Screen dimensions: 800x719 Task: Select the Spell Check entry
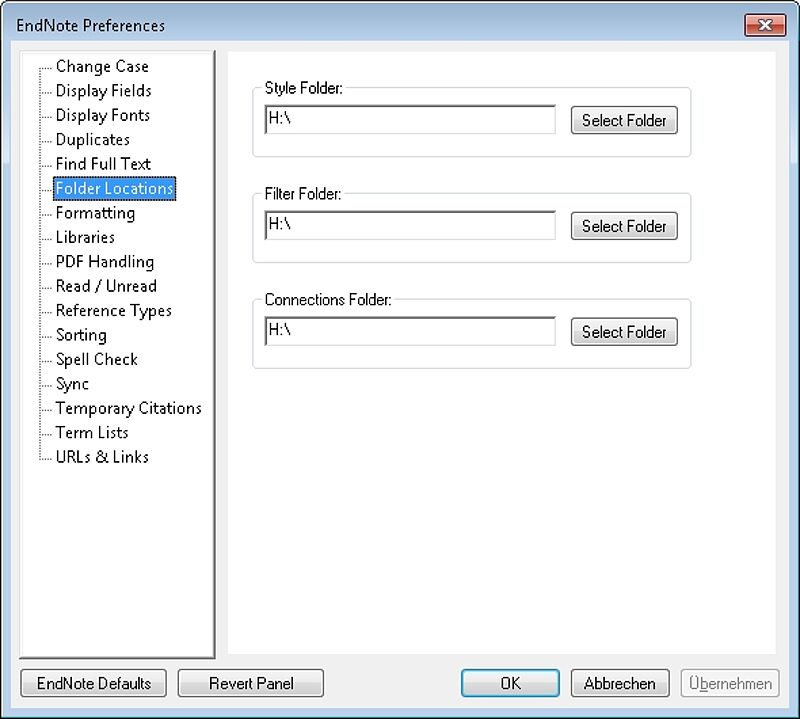coord(96,360)
